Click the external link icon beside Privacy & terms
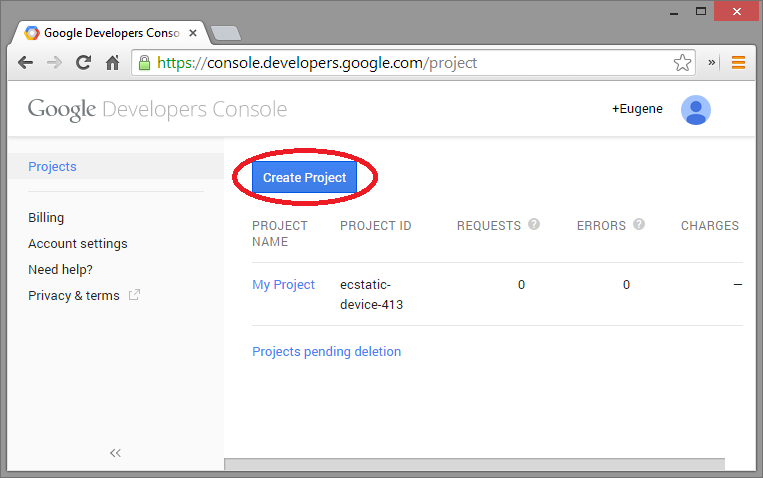763x478 pixels. (134, 294)
